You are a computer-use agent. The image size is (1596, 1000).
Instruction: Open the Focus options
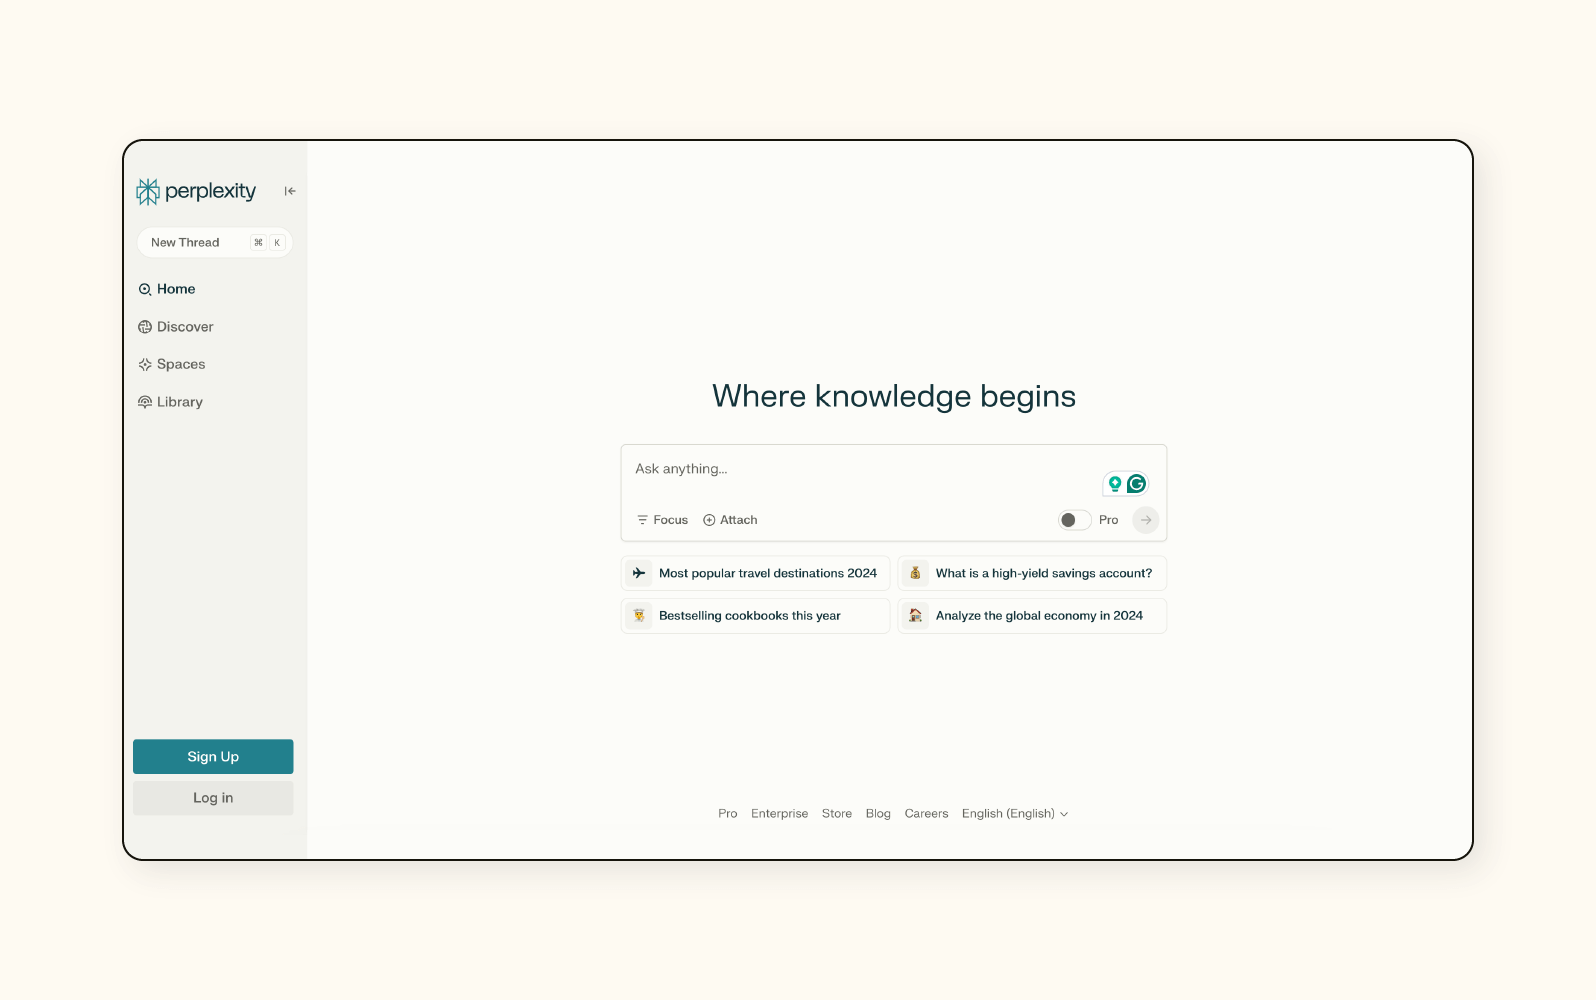pyautogui.click(x=662, y=520)
